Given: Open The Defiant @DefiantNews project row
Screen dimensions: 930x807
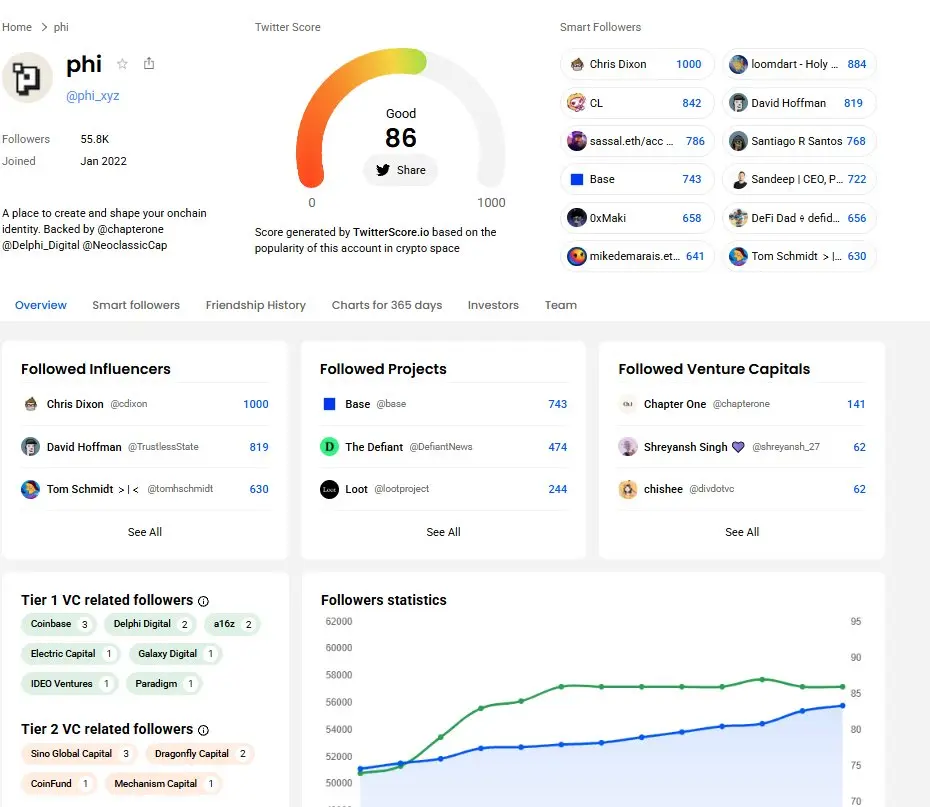Looking at the screenshot, I should [x=443, y=446].
